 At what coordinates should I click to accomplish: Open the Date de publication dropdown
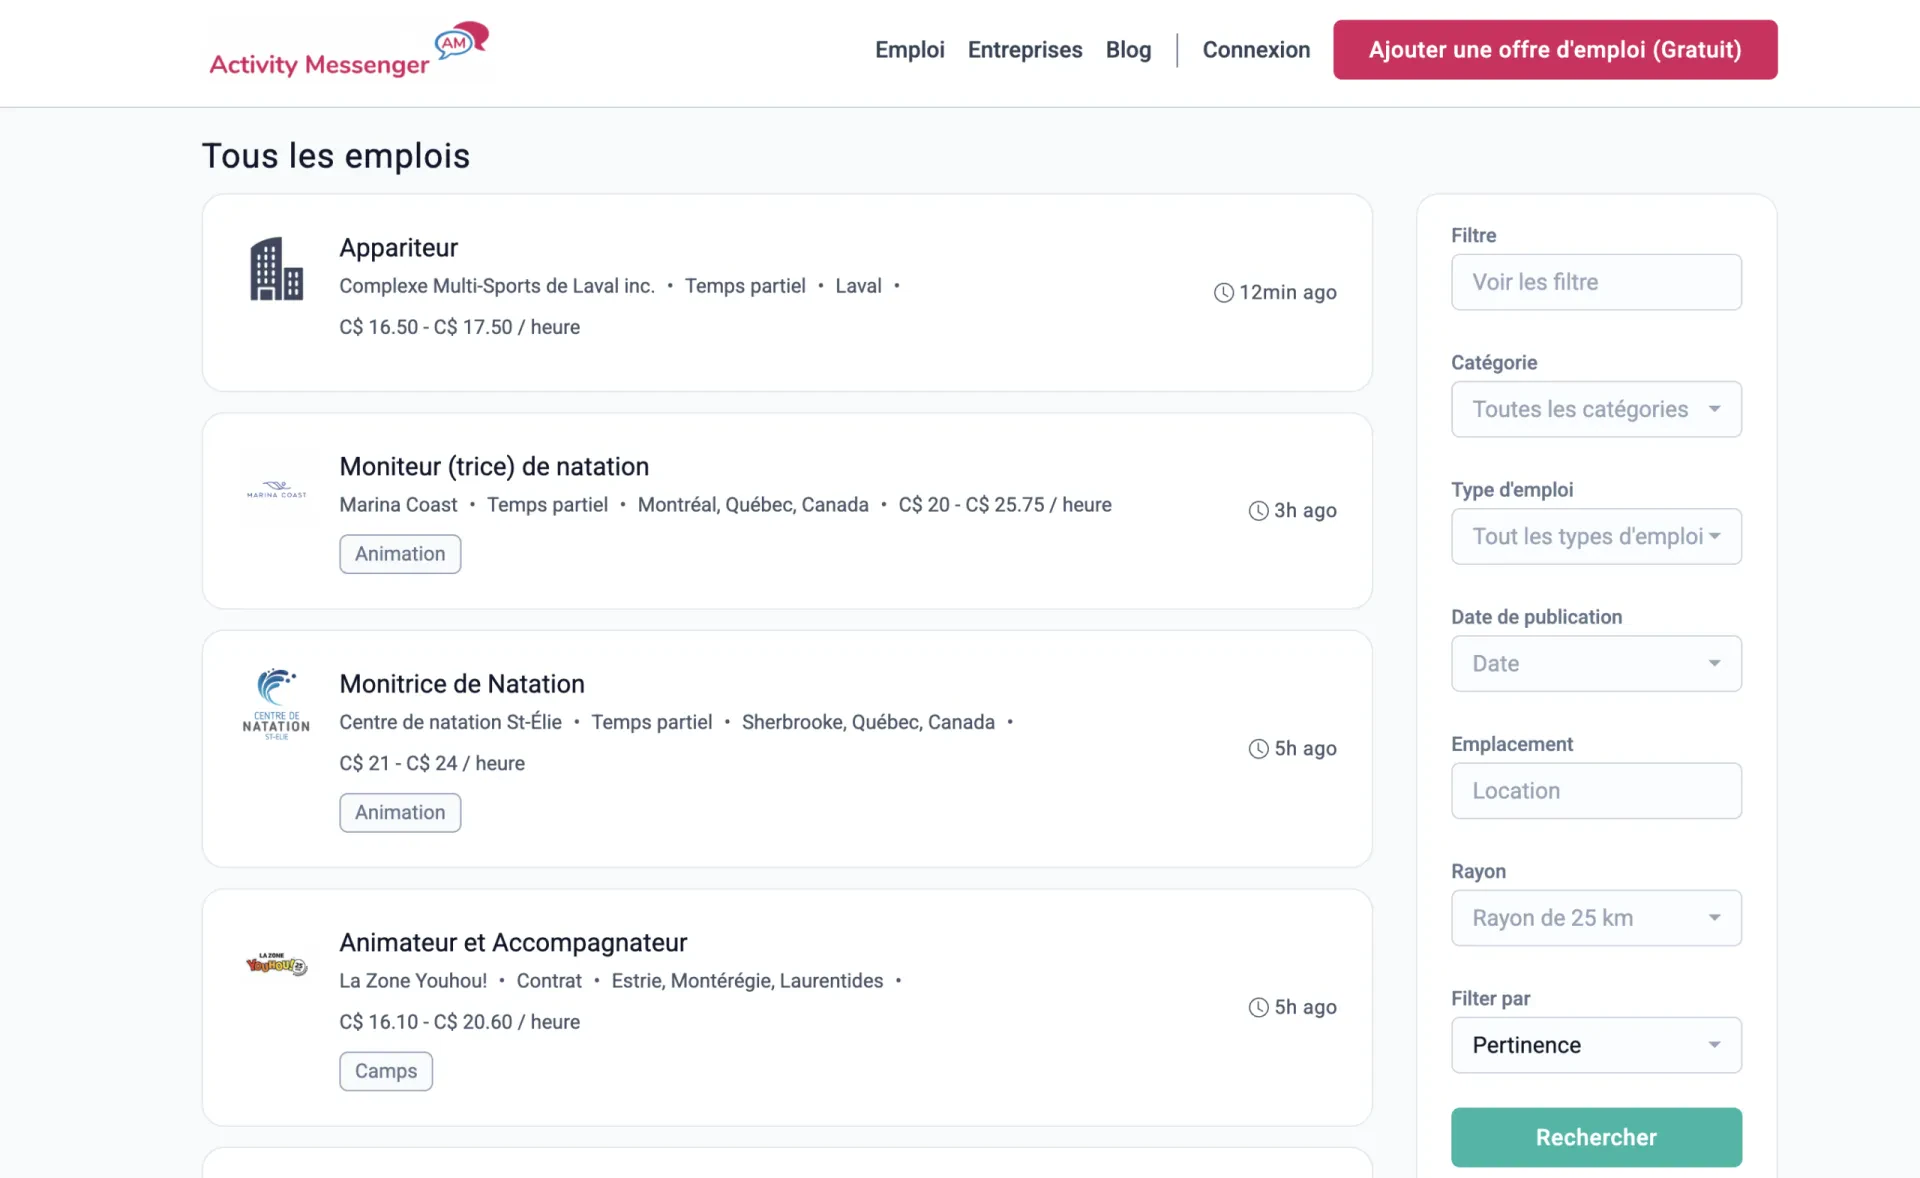click(x=1596, y=663)
